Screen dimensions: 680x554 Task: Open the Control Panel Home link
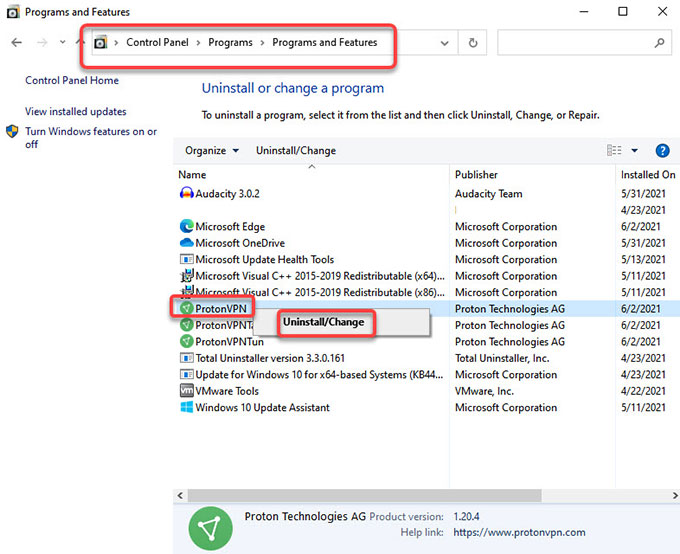[x=72, y=80]
